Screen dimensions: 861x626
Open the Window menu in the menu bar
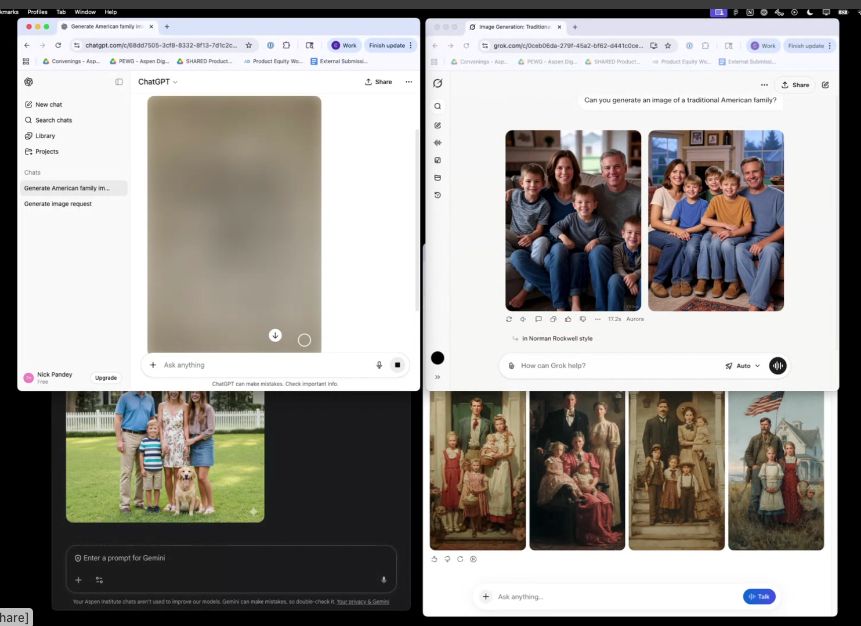coord(84,11)
